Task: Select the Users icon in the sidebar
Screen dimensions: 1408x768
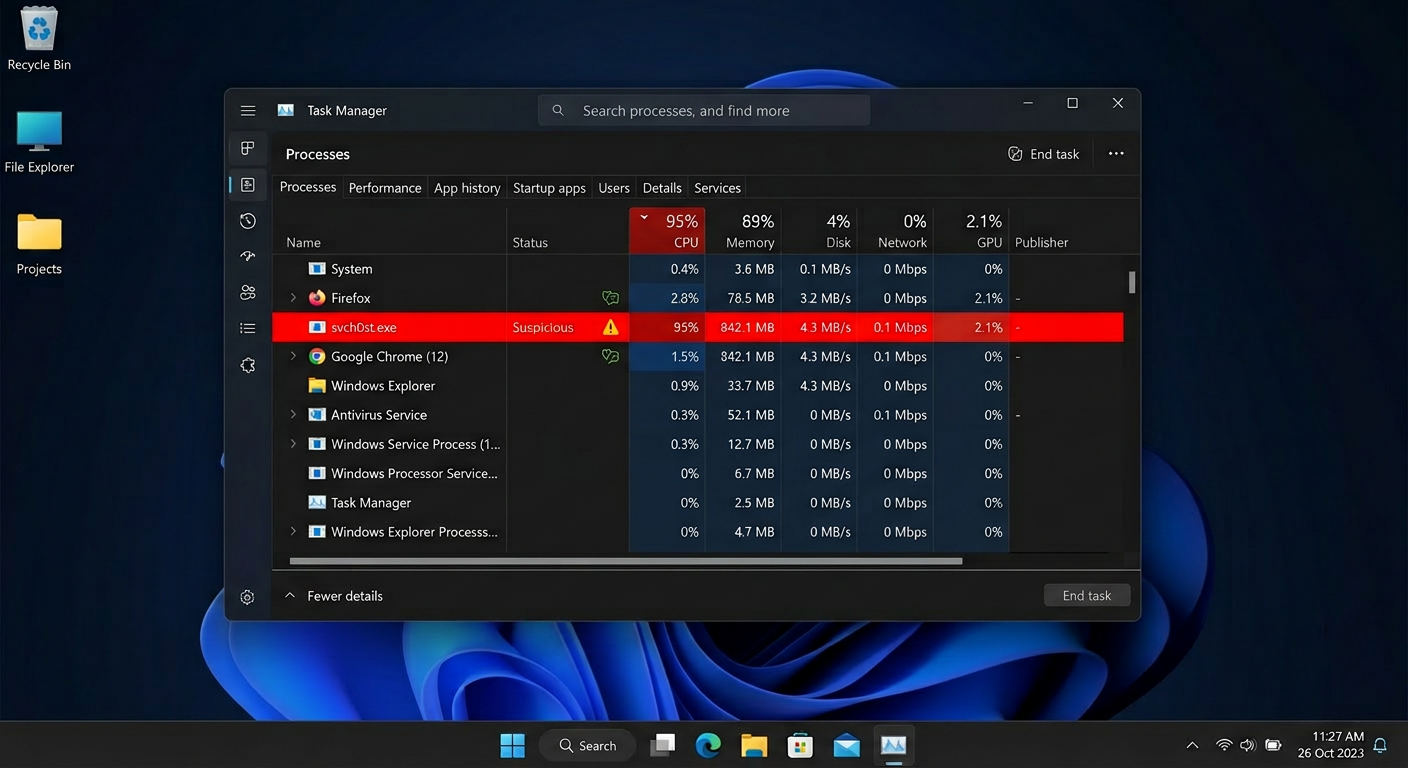Action: click(247, 292)
